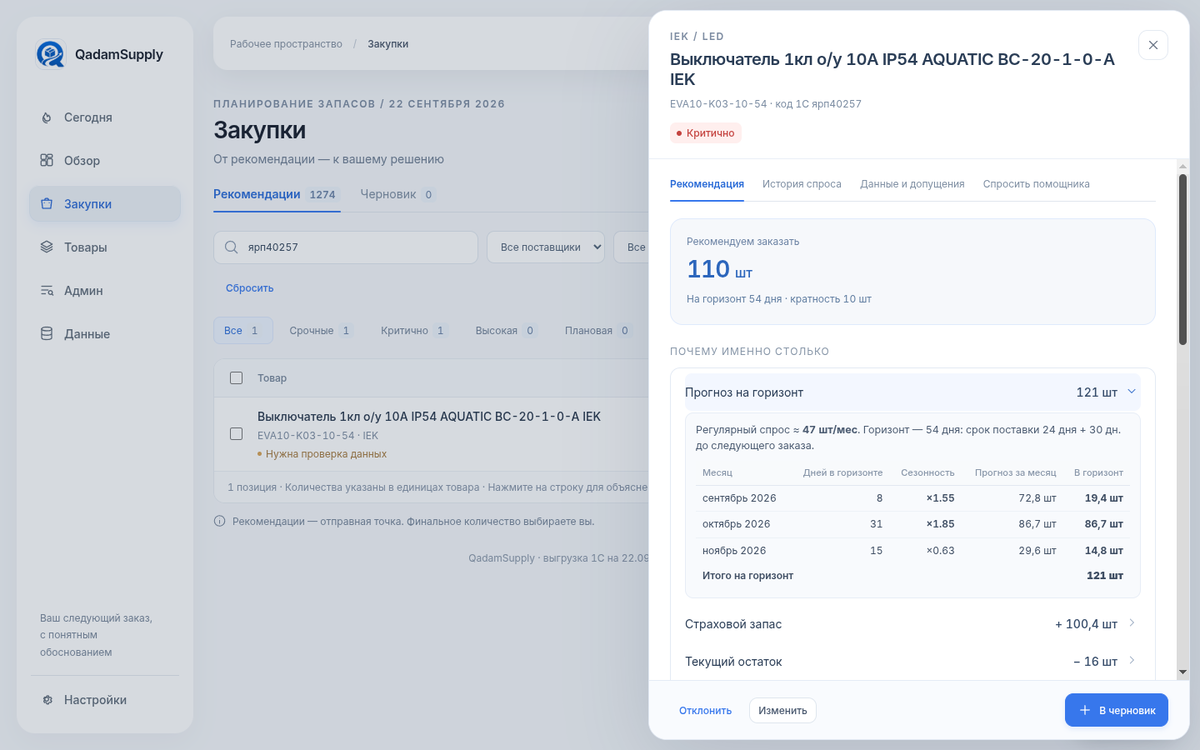The image size is (1200, 750).
Task: Click the ноябрь 2026 table row
Action: point(912,550)
